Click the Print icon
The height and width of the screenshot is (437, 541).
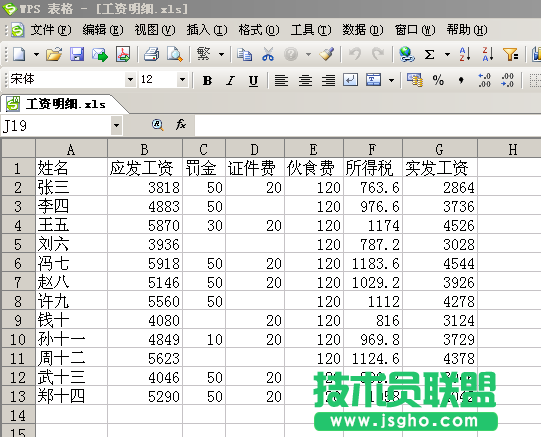click(x=151, y=54)
